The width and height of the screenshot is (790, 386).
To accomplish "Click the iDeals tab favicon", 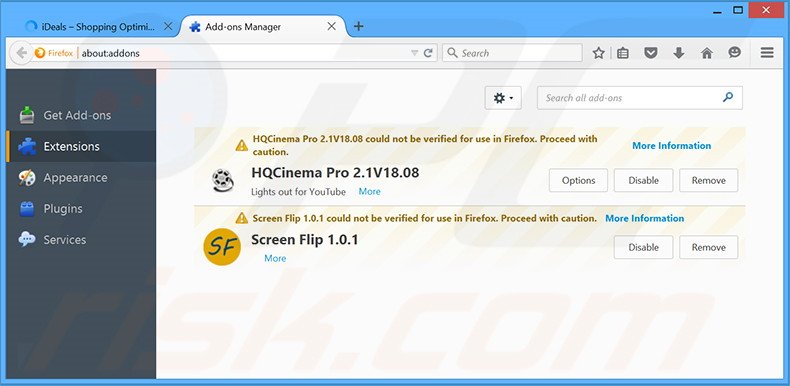I will (31, 26).
